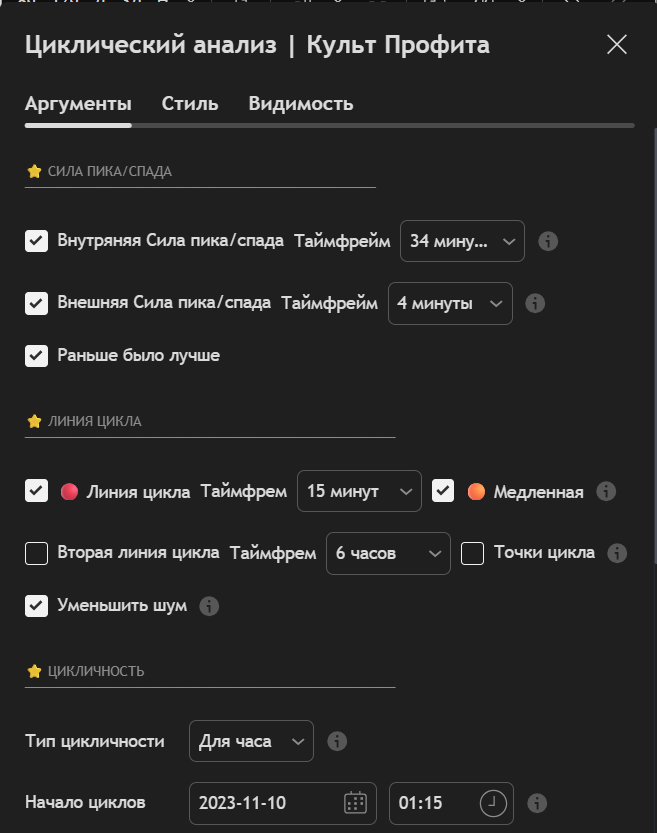Screen dimensions: 657x833
Task: Open the 34 минуты timeframe dropdown
Action: [x=462, y=241]
